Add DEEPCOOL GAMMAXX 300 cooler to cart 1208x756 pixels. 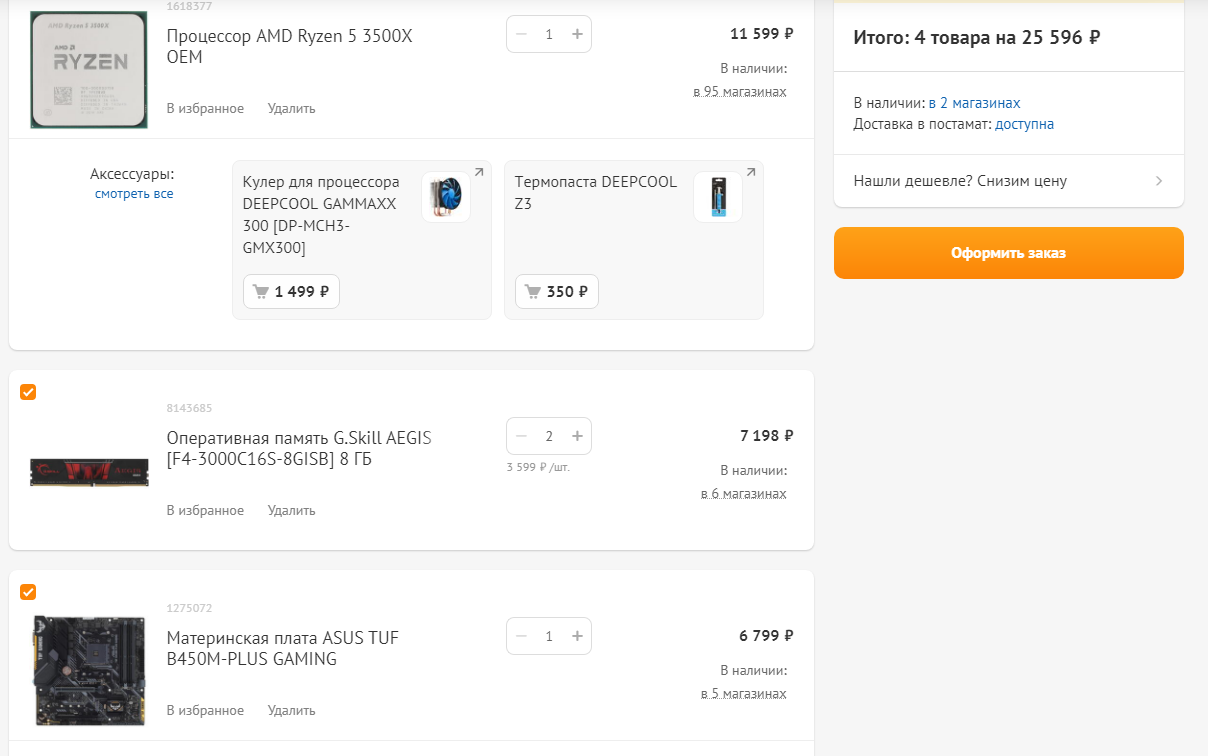(x=291, y=292)
